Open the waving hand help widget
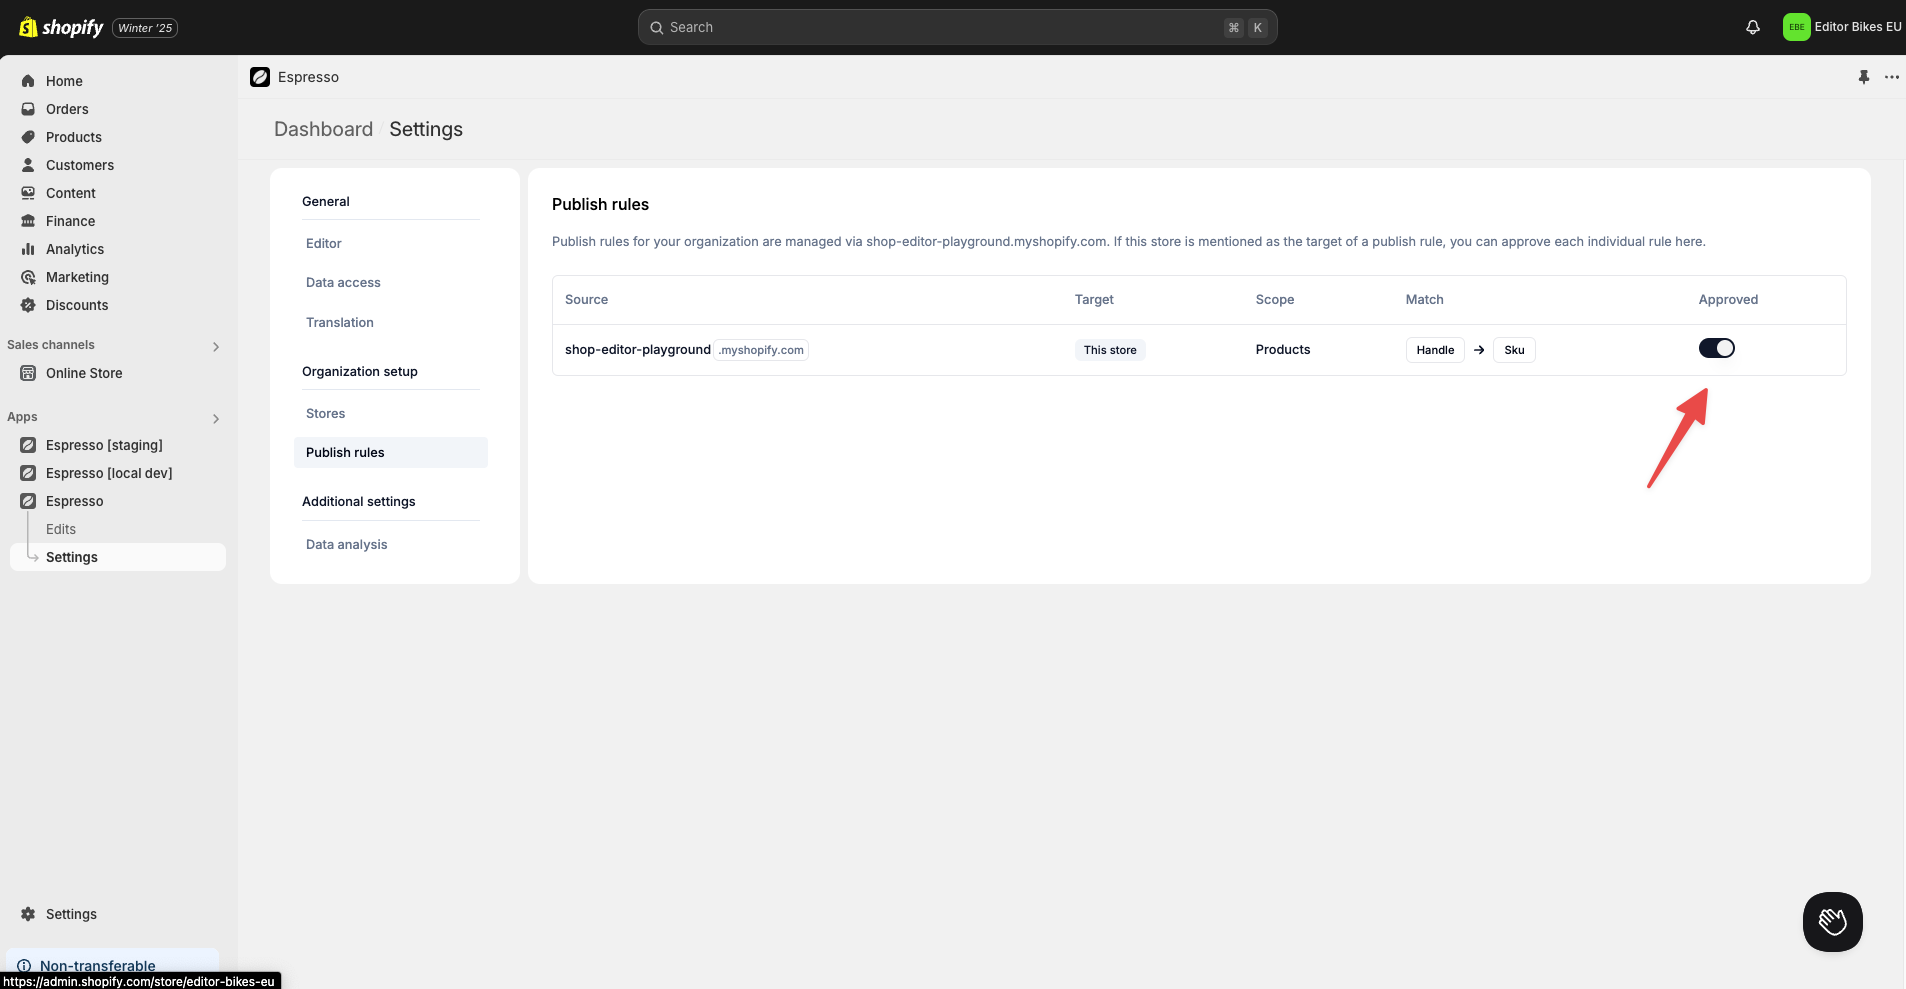 click(x=1832, y=921)
